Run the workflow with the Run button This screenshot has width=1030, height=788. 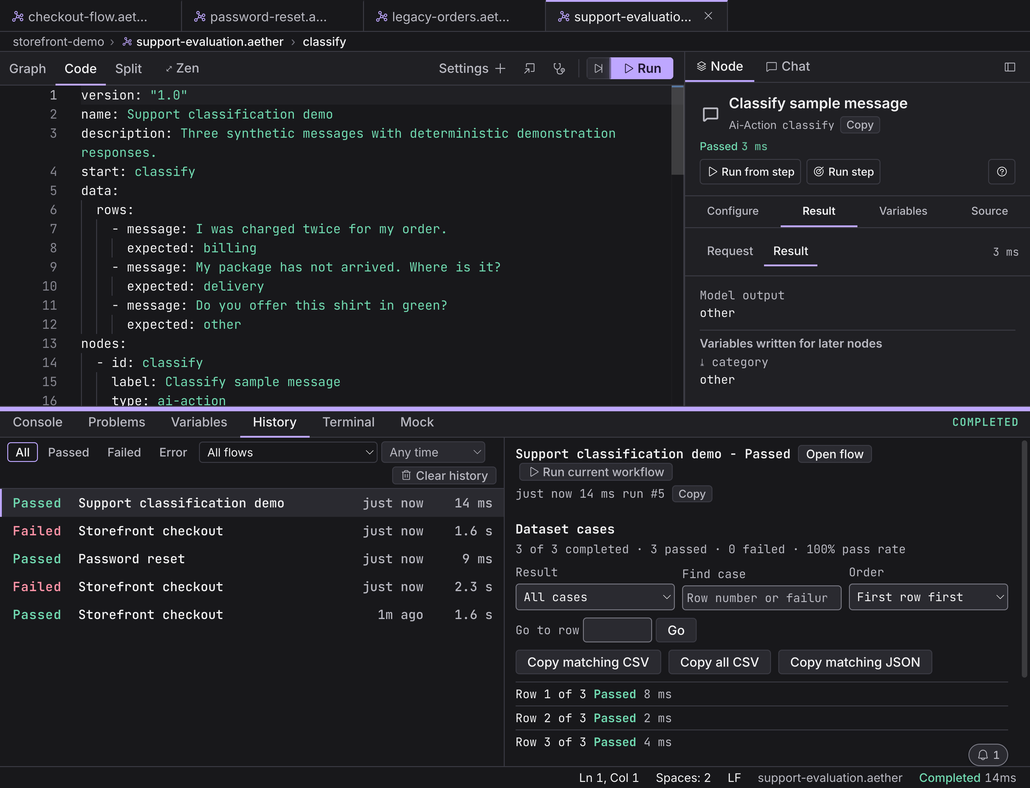[x=642, y=68]
